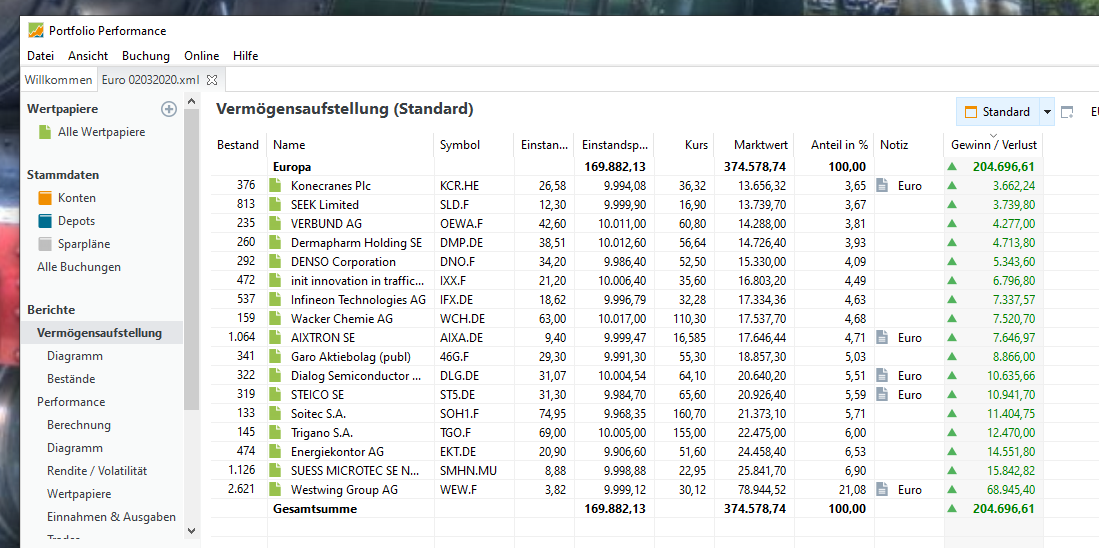The height and width of the screenshot is (548, 1099).
Task: Open the note icon in Konecranes Plc row
Action: click(x=883, y=186)
